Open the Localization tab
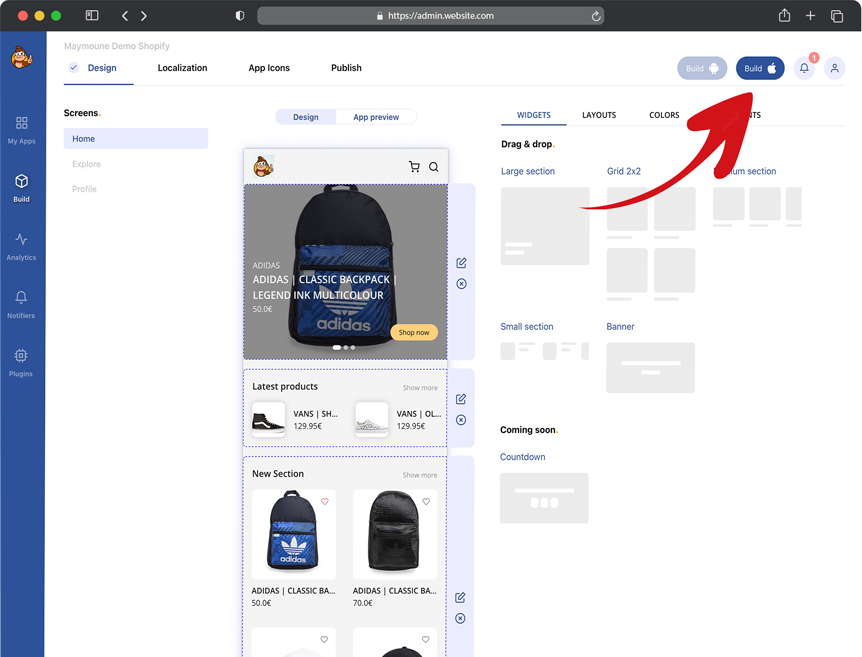Screen dimensions: 862x657 tap(183, 68)
